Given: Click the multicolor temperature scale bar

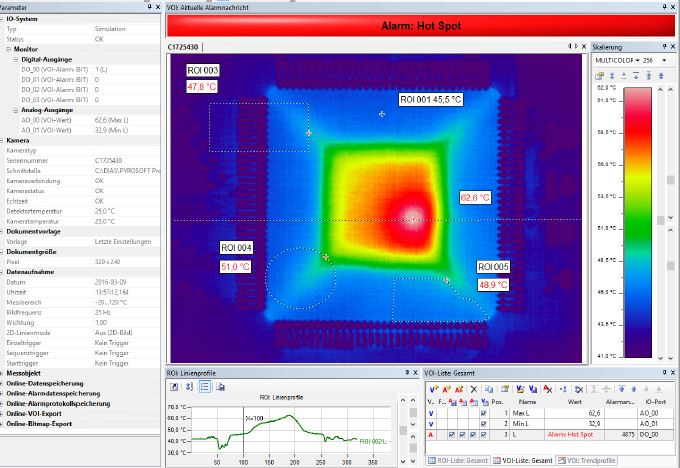Looking at the screenshot, I should [x=638, y=222].
